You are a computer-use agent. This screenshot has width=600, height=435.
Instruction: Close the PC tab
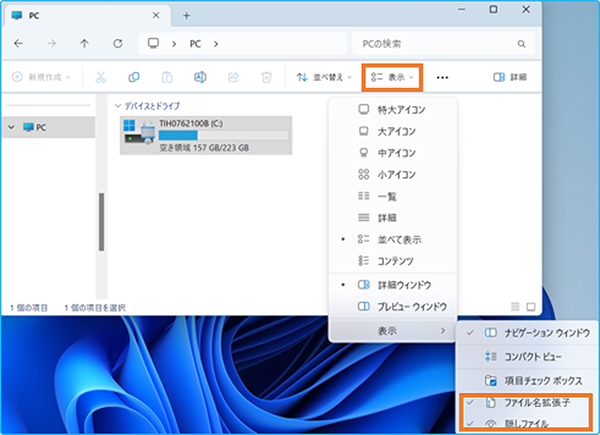(x=156, y=15)
